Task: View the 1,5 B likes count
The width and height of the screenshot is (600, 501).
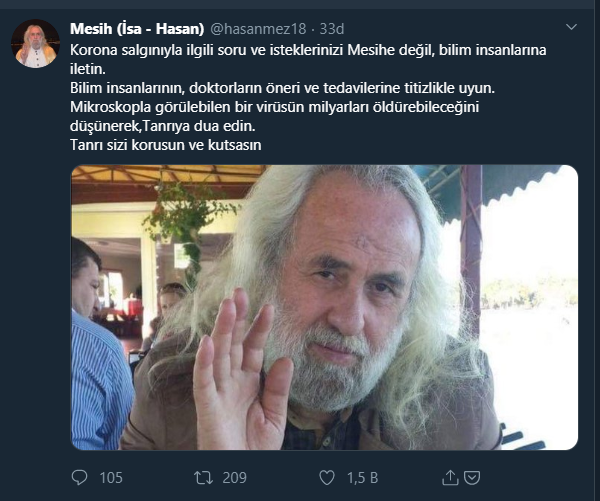Action: [362, 478]
